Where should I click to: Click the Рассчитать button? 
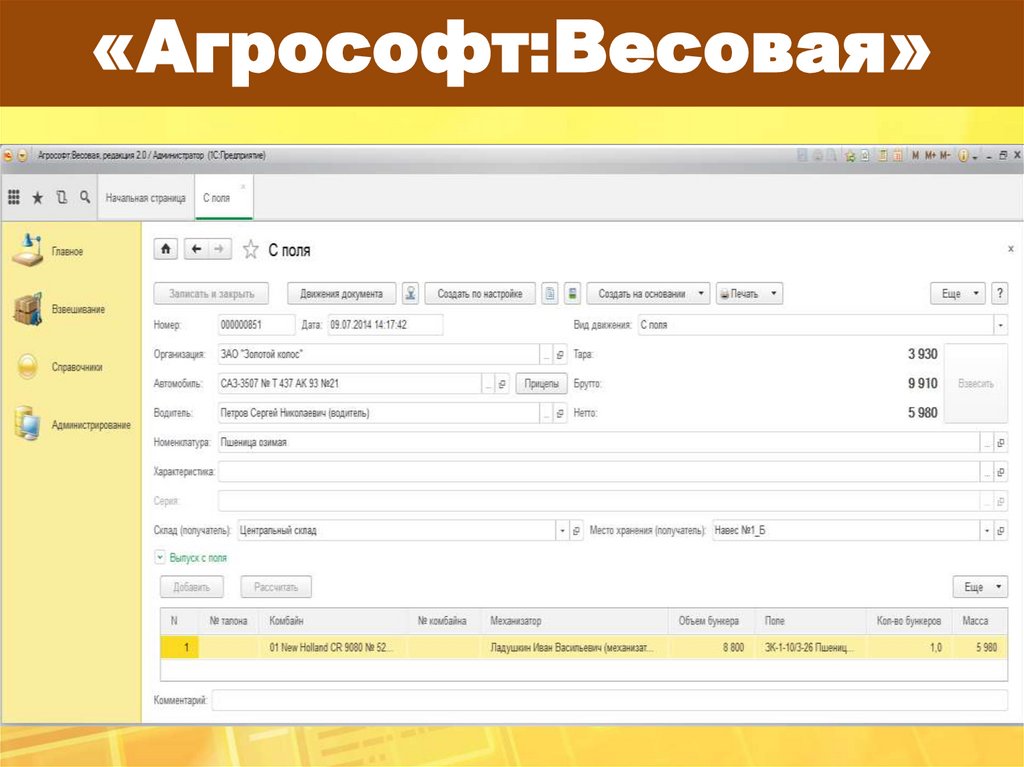pos(276,587)
